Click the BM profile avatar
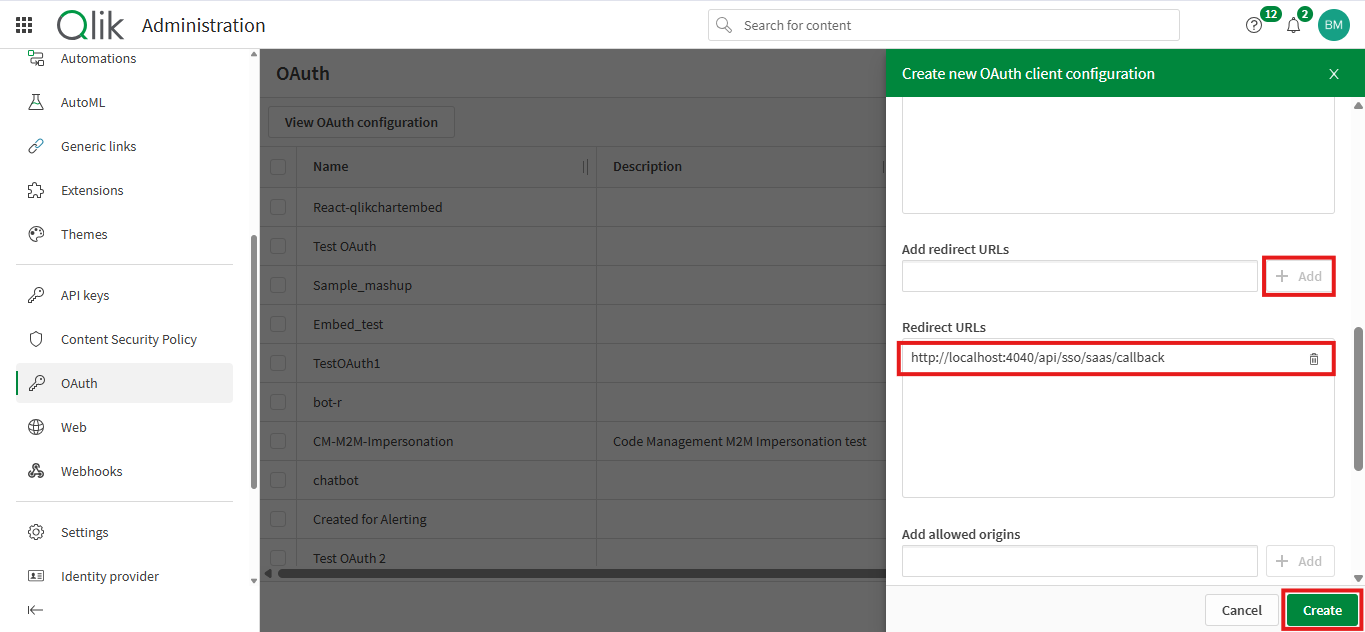 pyautogui.click(x=1334, y=24)
